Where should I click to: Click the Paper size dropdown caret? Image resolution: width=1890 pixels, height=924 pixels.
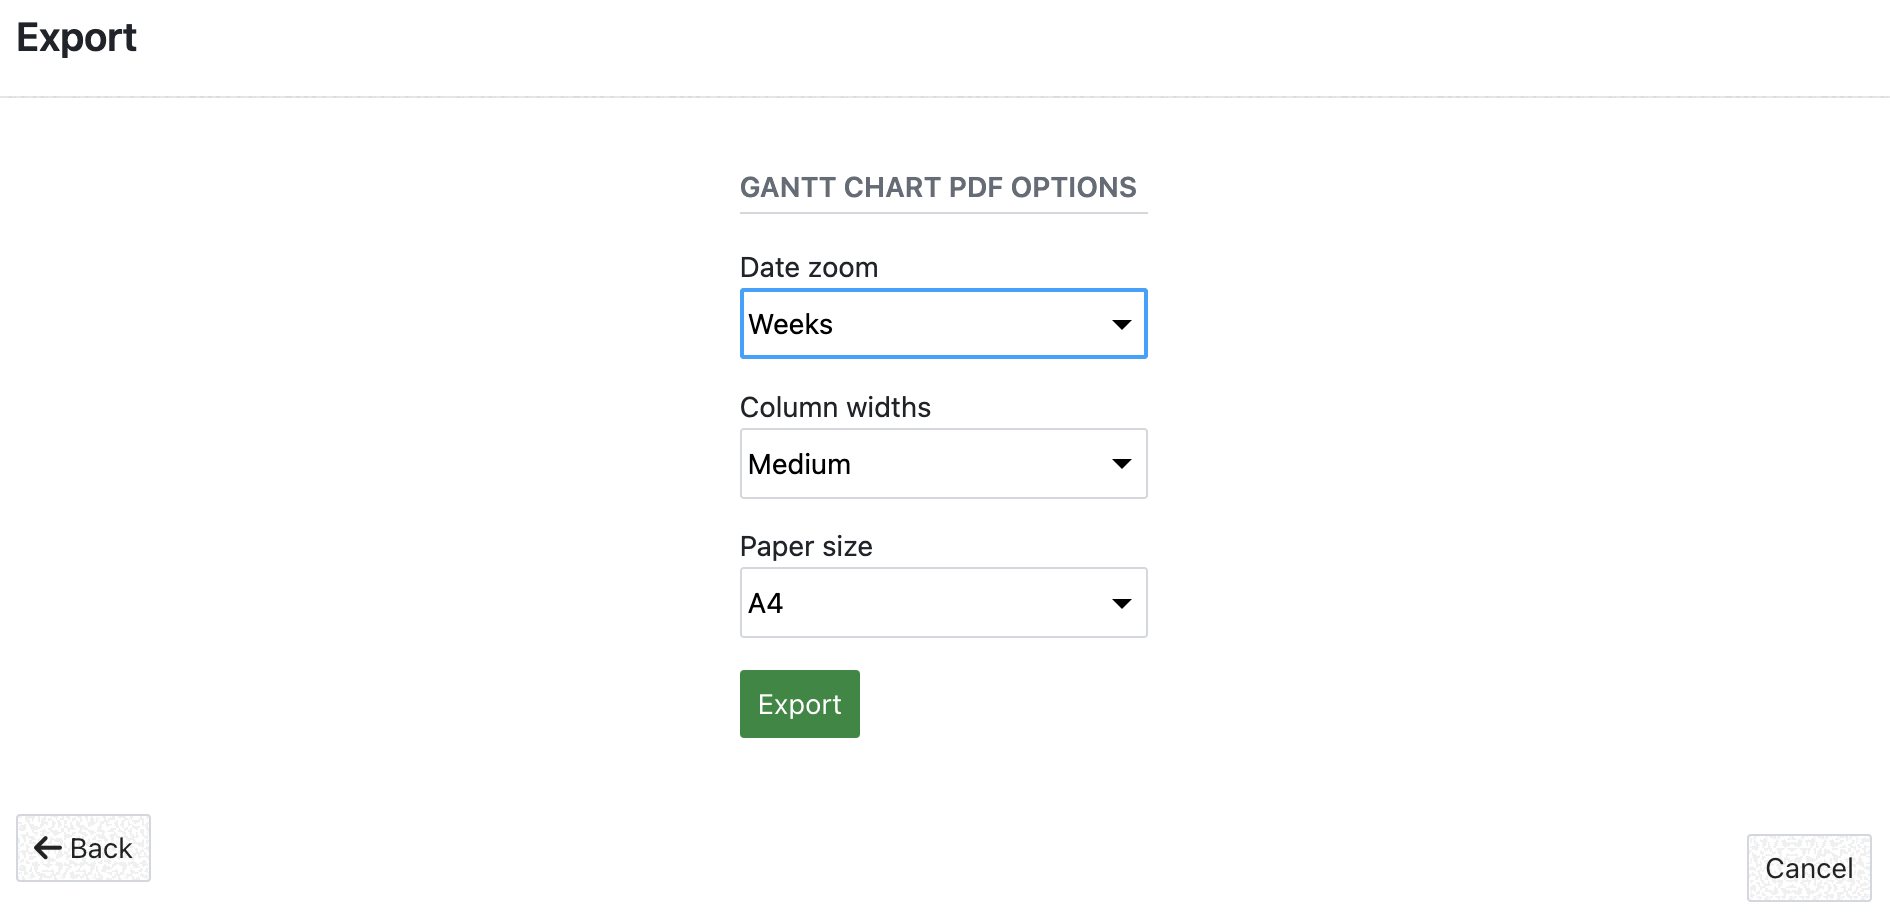pyautogui.click(x=1120, y=602)
